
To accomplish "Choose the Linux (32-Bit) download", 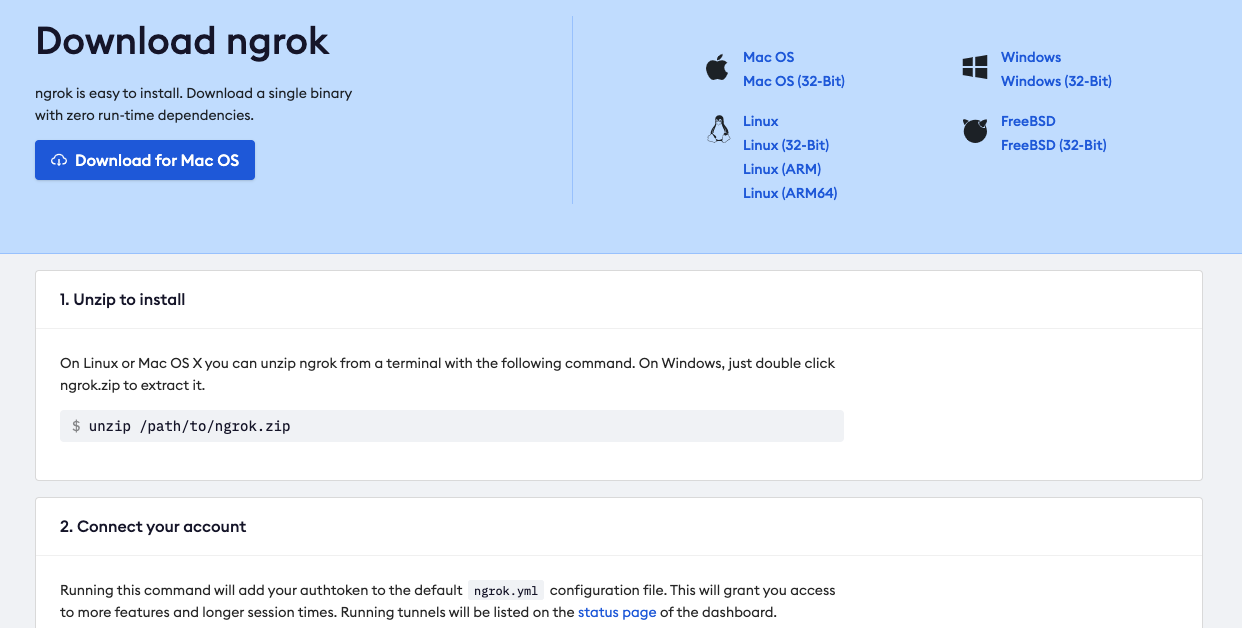I will coord(785,145).
